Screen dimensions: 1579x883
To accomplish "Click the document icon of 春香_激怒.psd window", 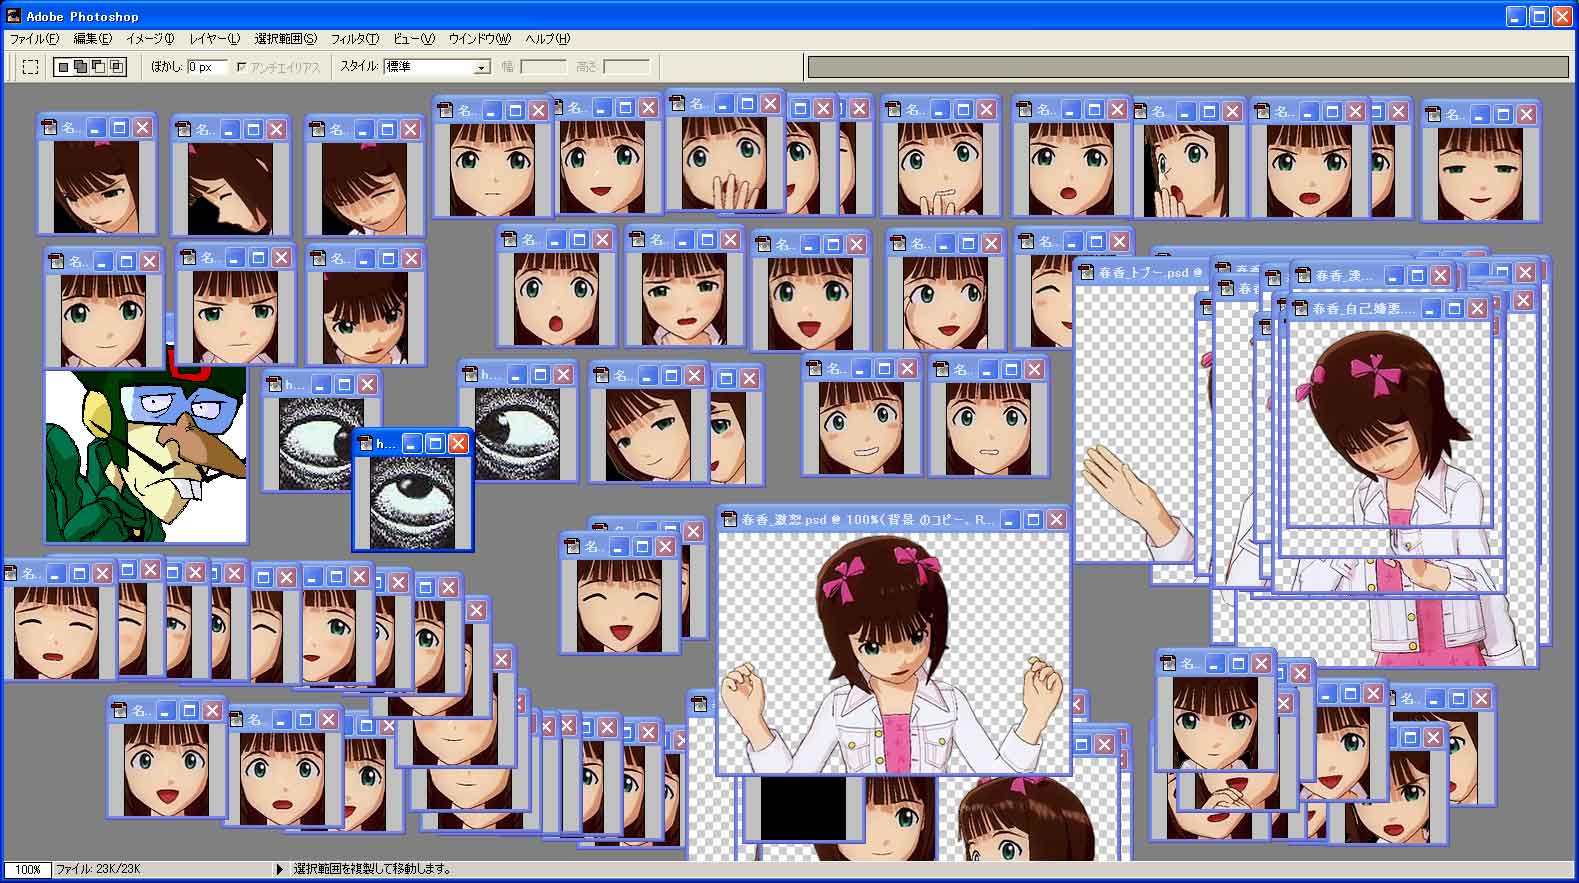I will click(x=731, y=520).
